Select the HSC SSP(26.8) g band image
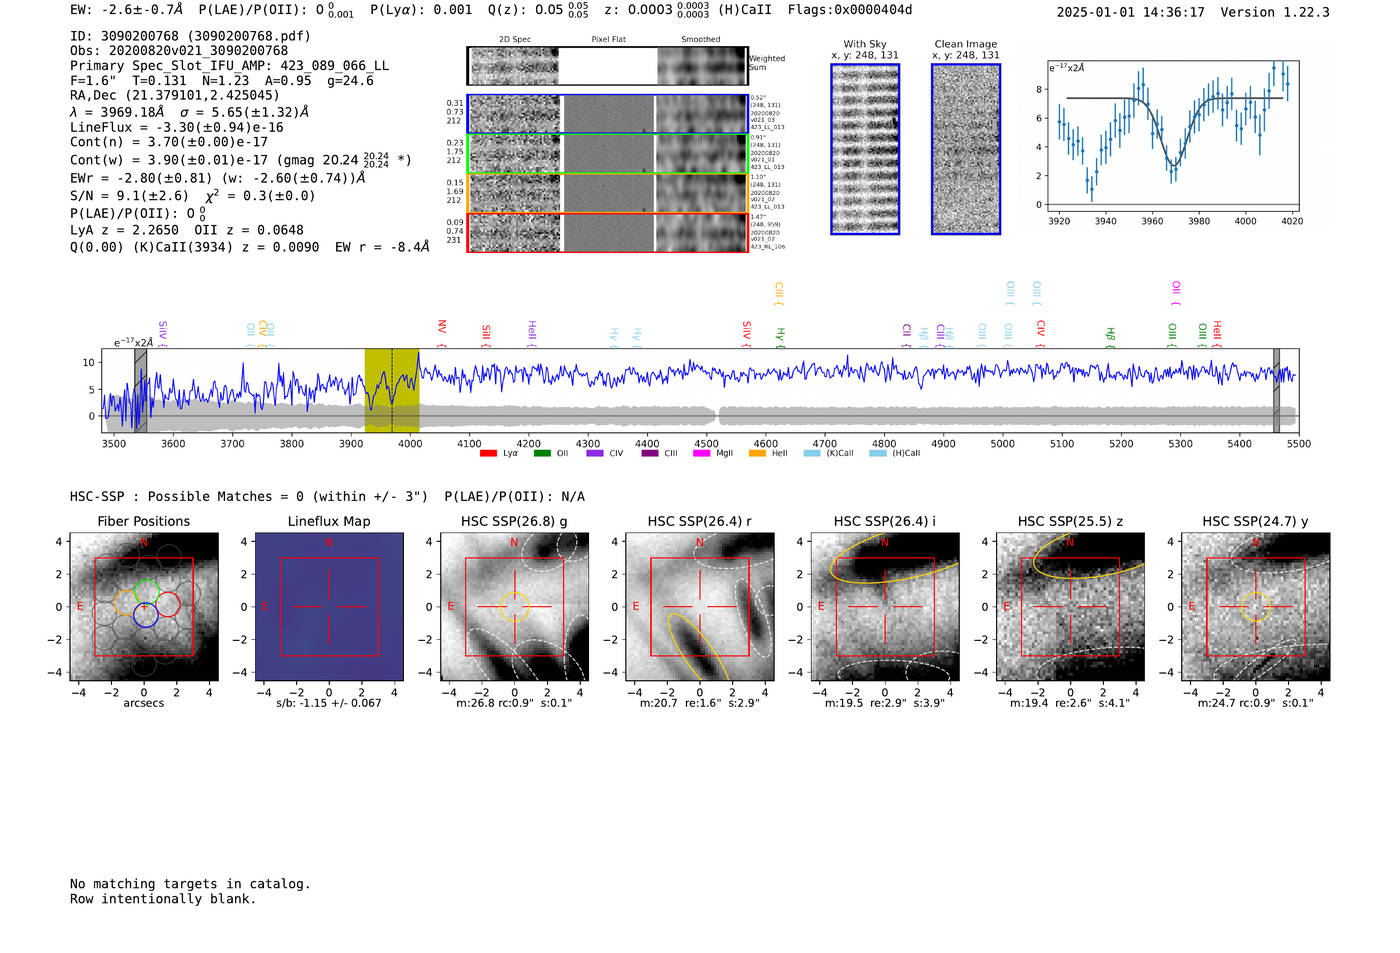1400x953 pixels. point(515,607)
